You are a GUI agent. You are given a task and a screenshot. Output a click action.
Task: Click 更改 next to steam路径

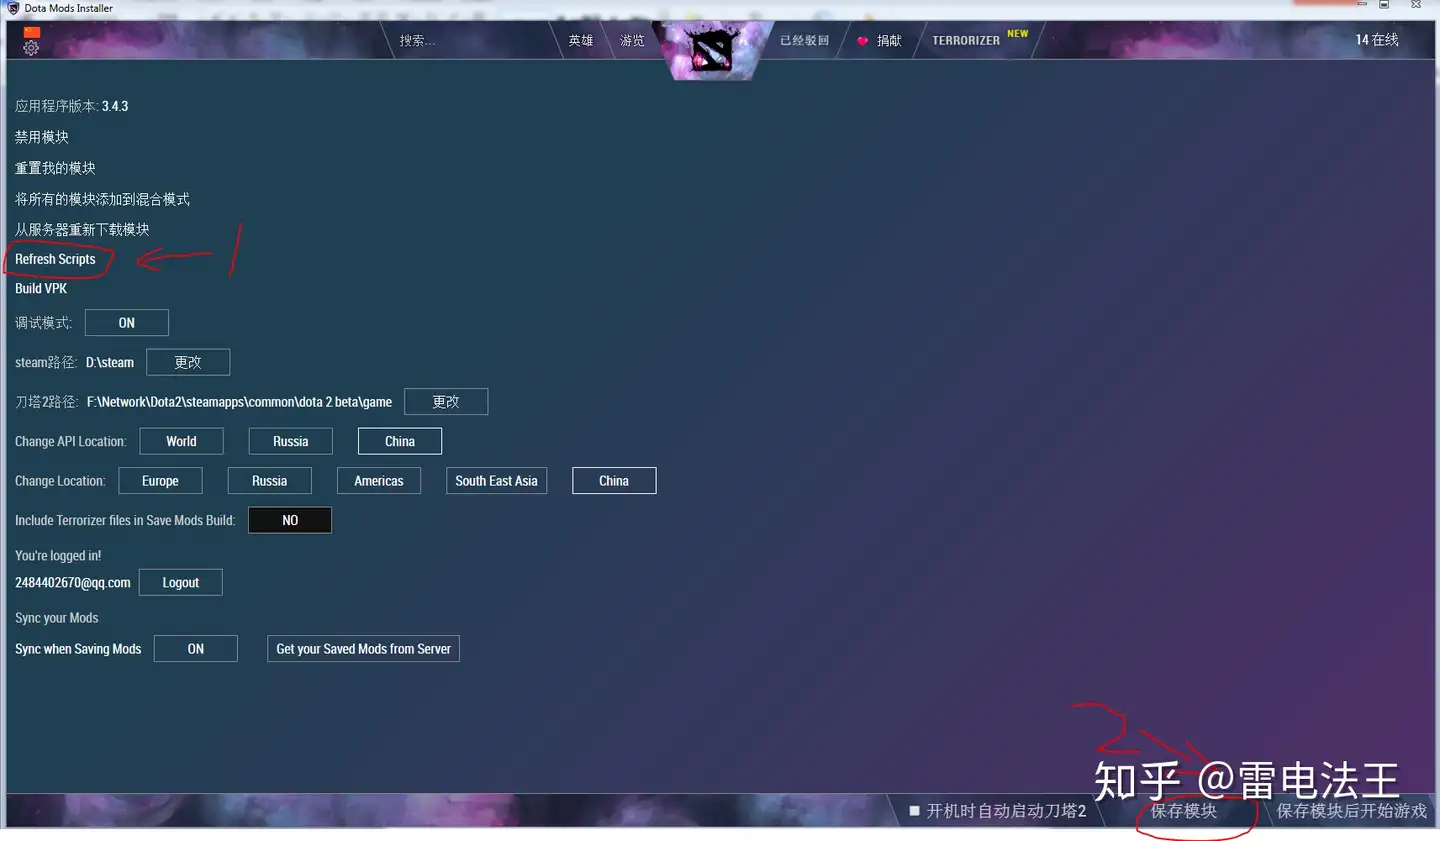pos(188,362)
